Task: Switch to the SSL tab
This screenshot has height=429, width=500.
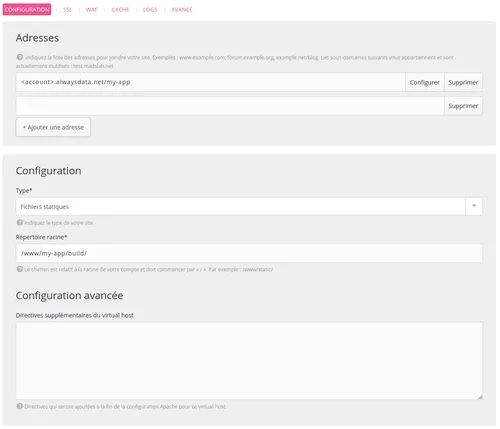Action: (x=67, y=10)
